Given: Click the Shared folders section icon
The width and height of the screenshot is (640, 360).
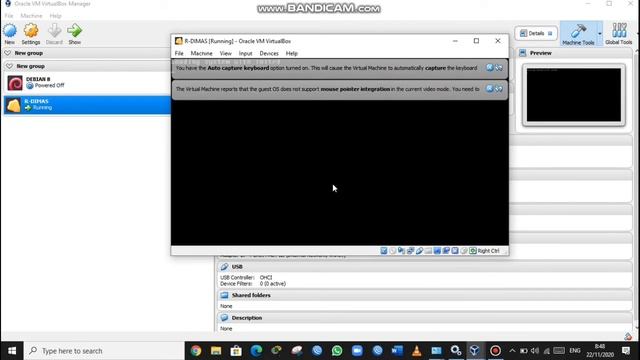Looking at the screenshot, I should click(224, 295).
